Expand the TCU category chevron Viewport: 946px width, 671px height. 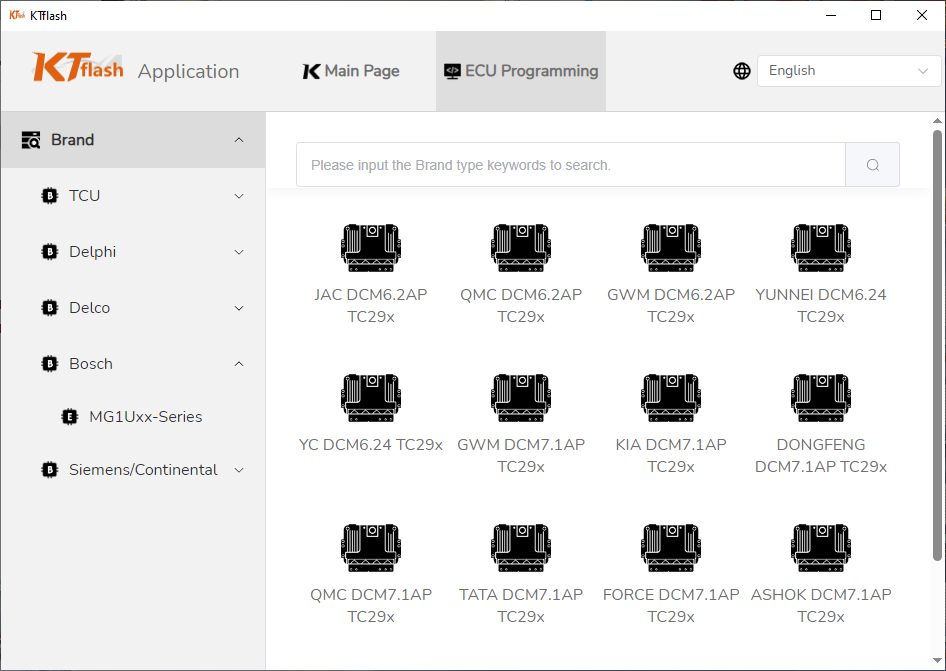239,196
